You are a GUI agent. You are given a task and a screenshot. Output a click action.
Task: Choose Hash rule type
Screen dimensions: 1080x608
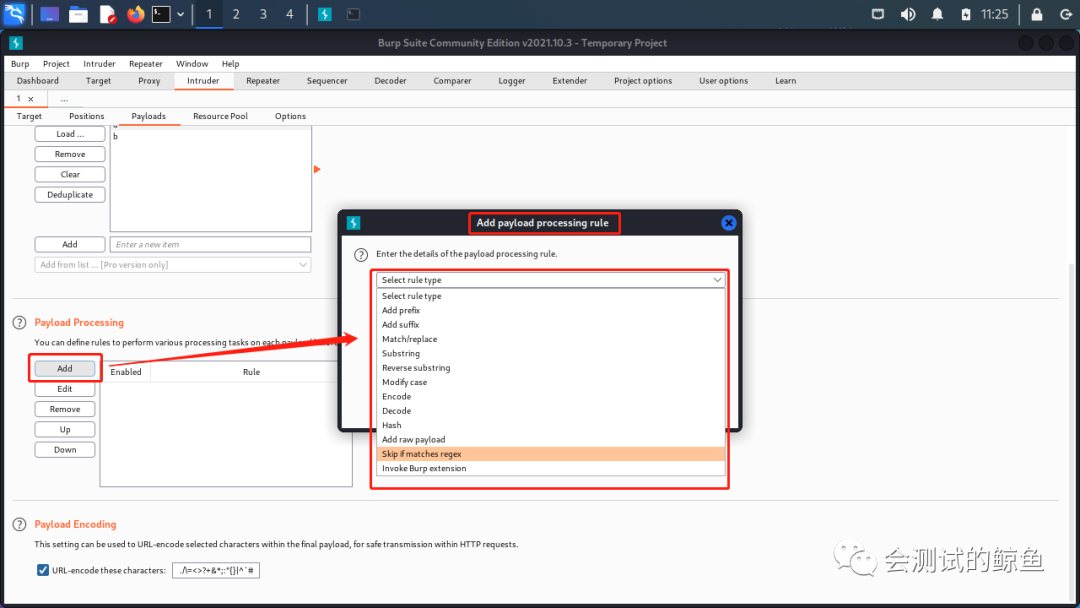[x=550, y=425]
